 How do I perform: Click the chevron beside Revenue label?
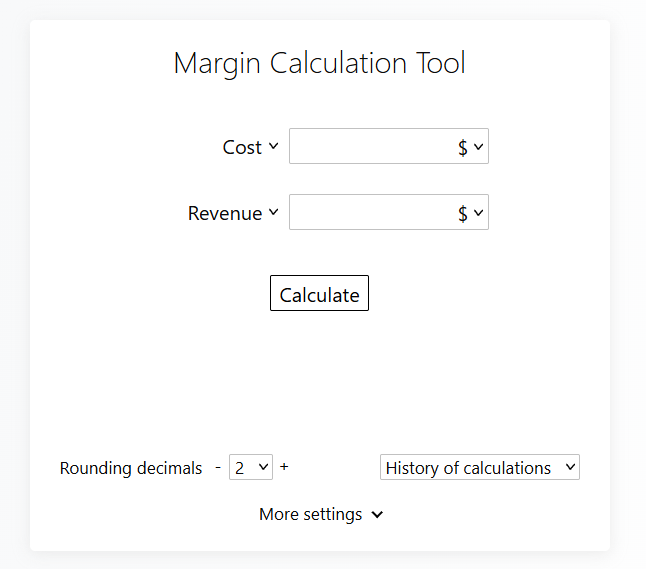273,213
